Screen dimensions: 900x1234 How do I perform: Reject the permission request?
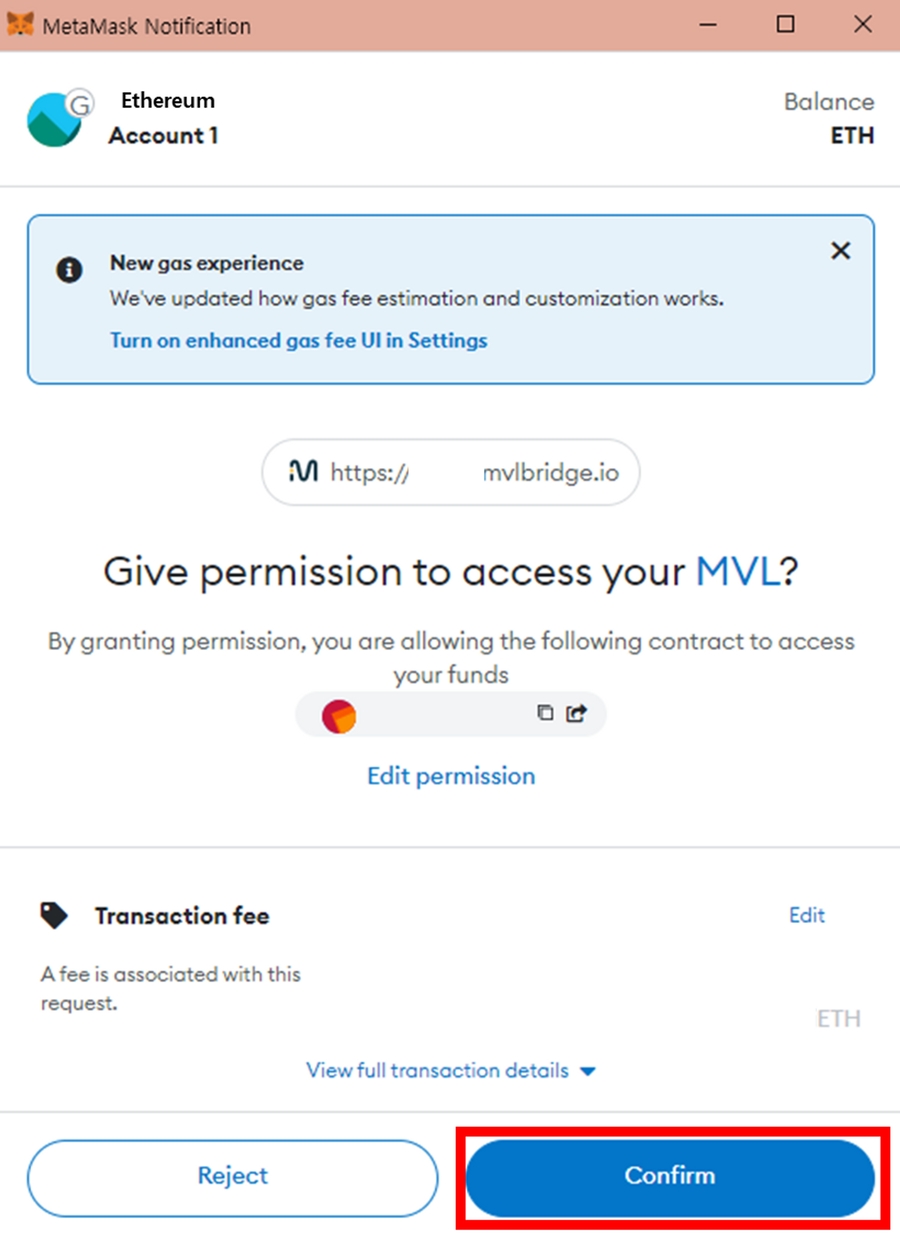pyautogui.click(x=232, y=1177)
